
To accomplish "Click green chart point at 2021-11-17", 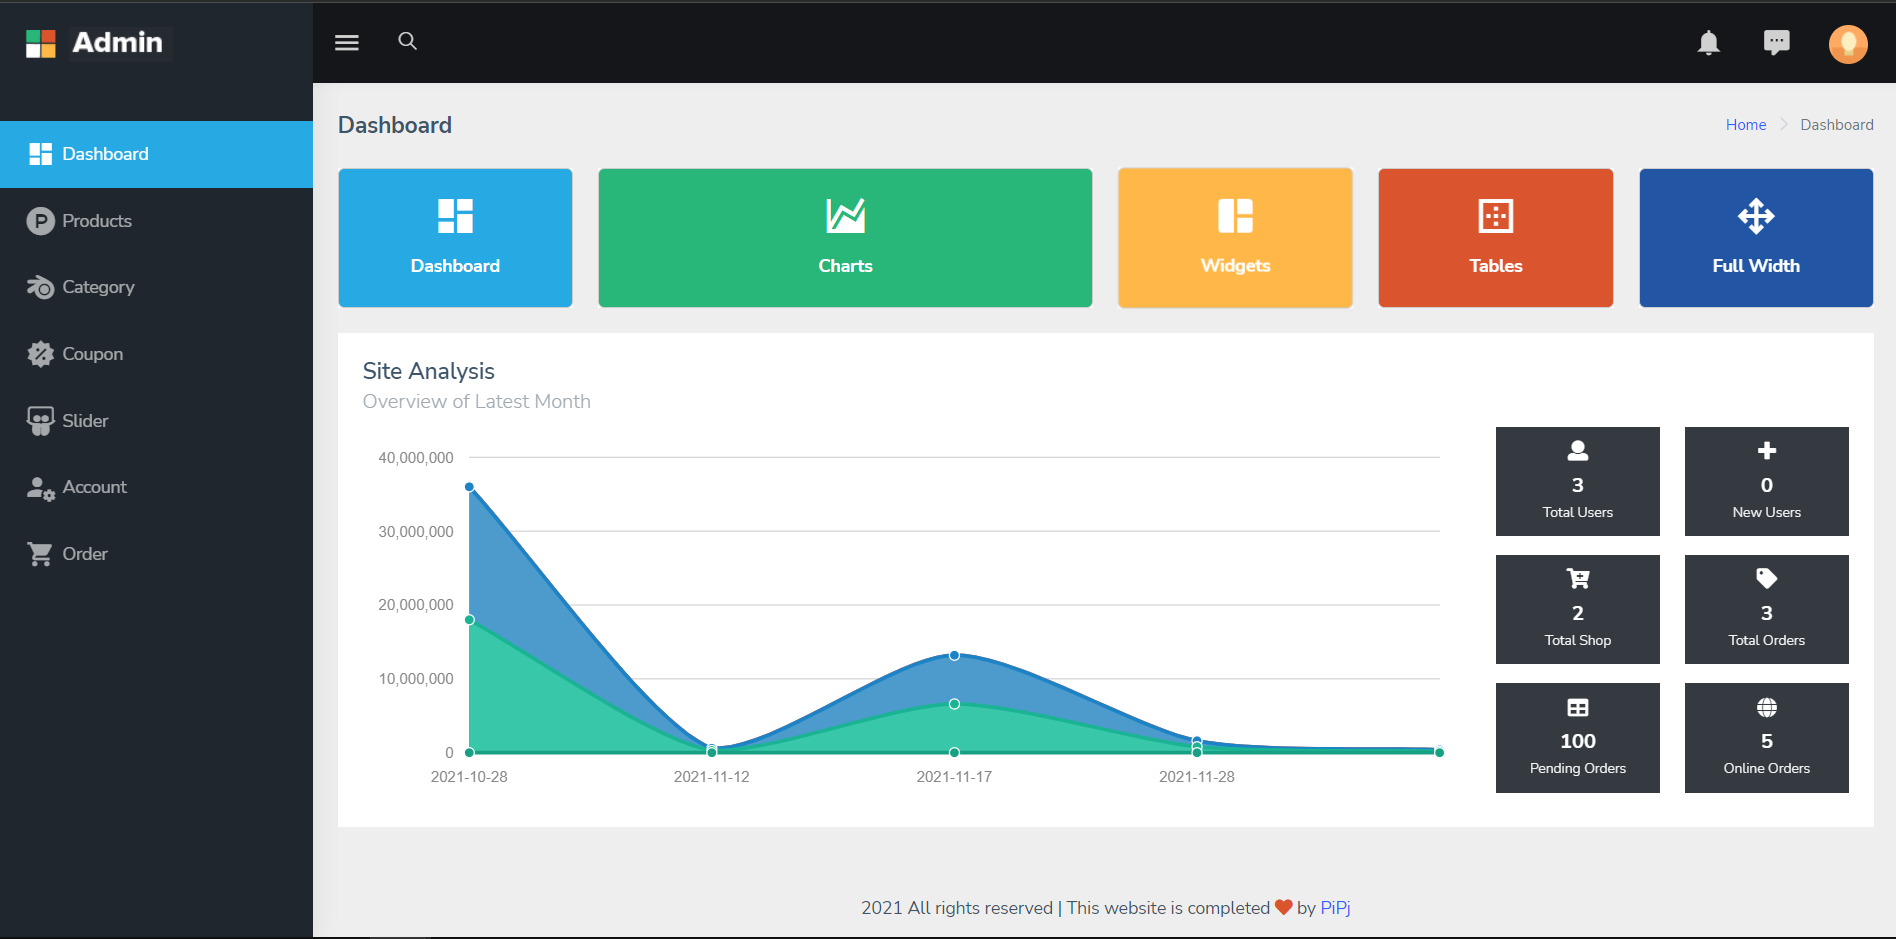I will point(954,704).
